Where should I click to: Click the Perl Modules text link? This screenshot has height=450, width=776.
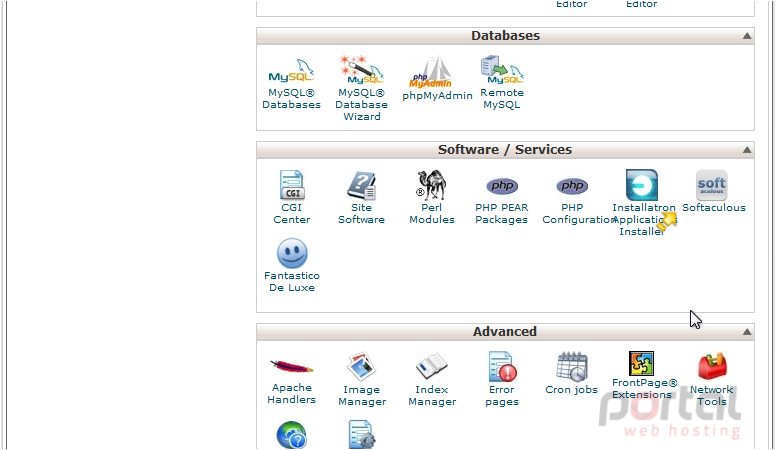tap(432, 213)
